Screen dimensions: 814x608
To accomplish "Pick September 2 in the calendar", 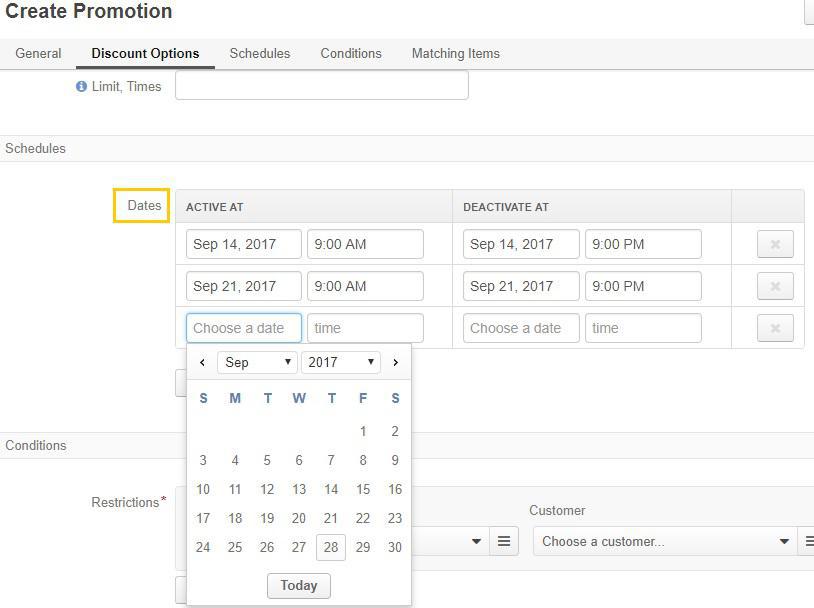I will click(x=395, y=431).
